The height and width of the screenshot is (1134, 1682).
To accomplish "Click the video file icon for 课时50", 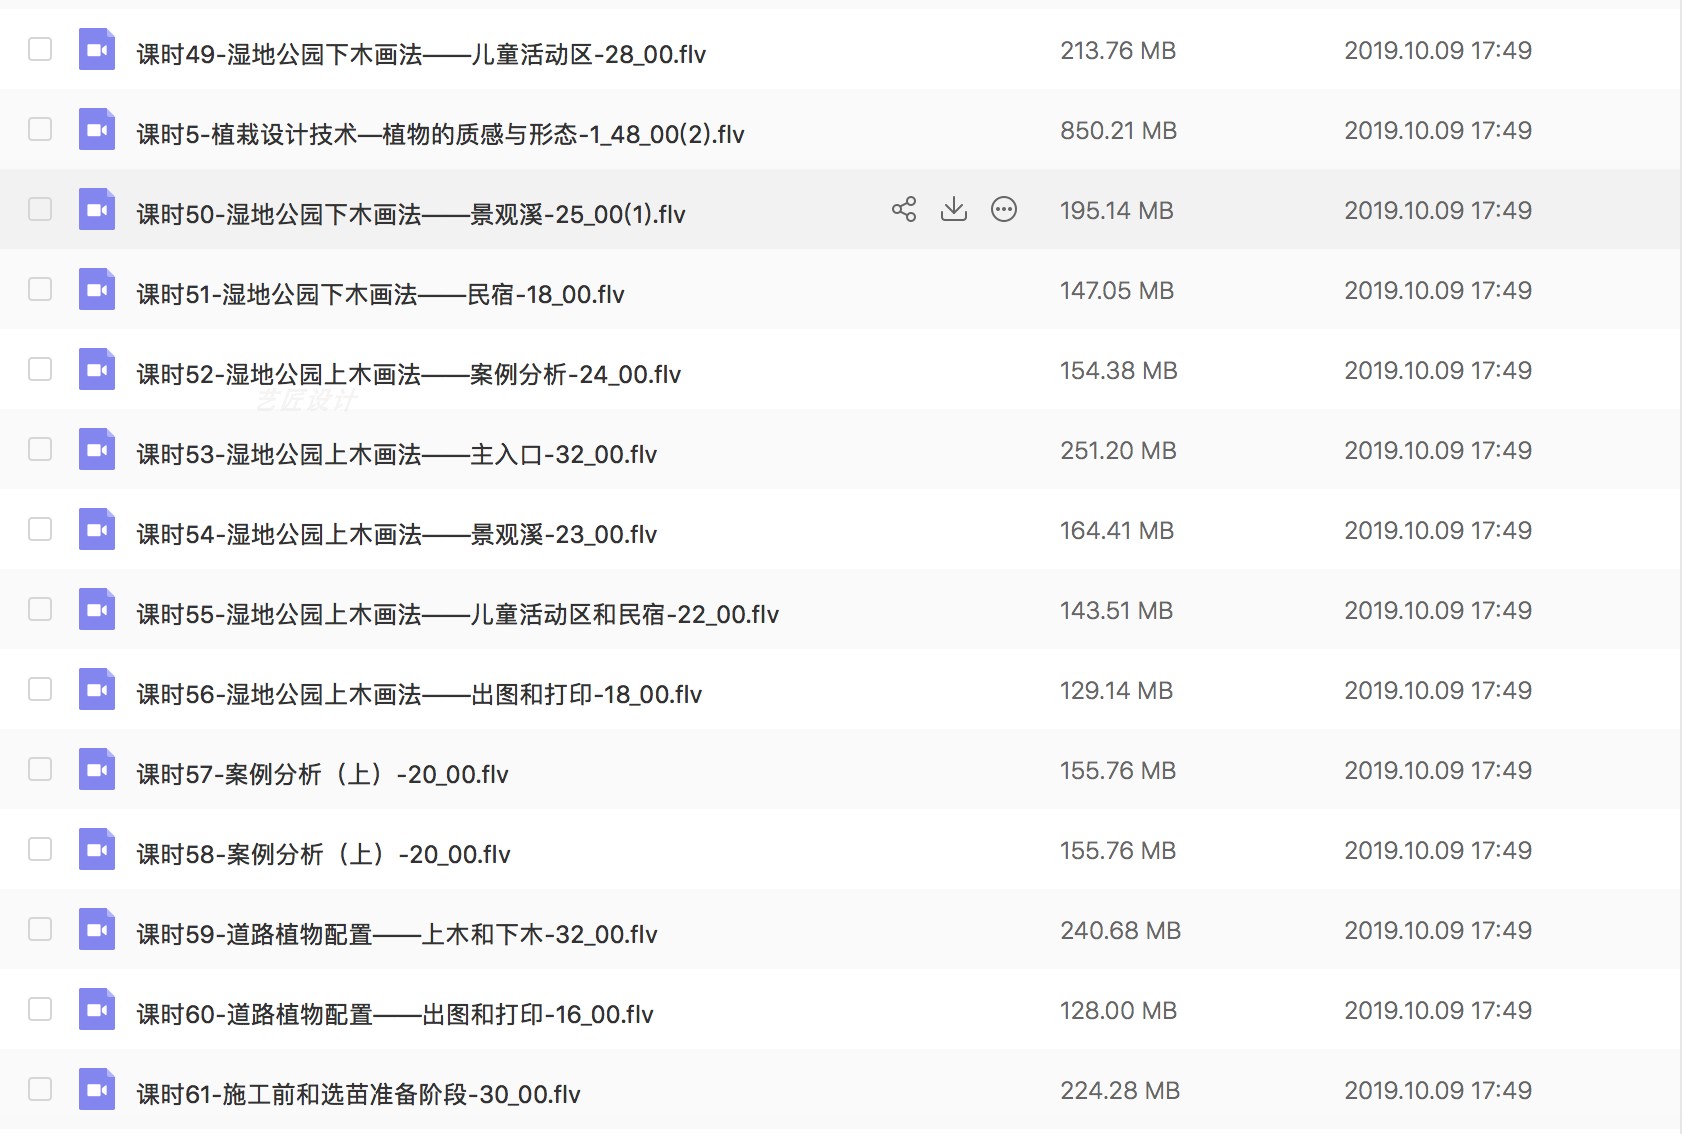I will (97, 209).
